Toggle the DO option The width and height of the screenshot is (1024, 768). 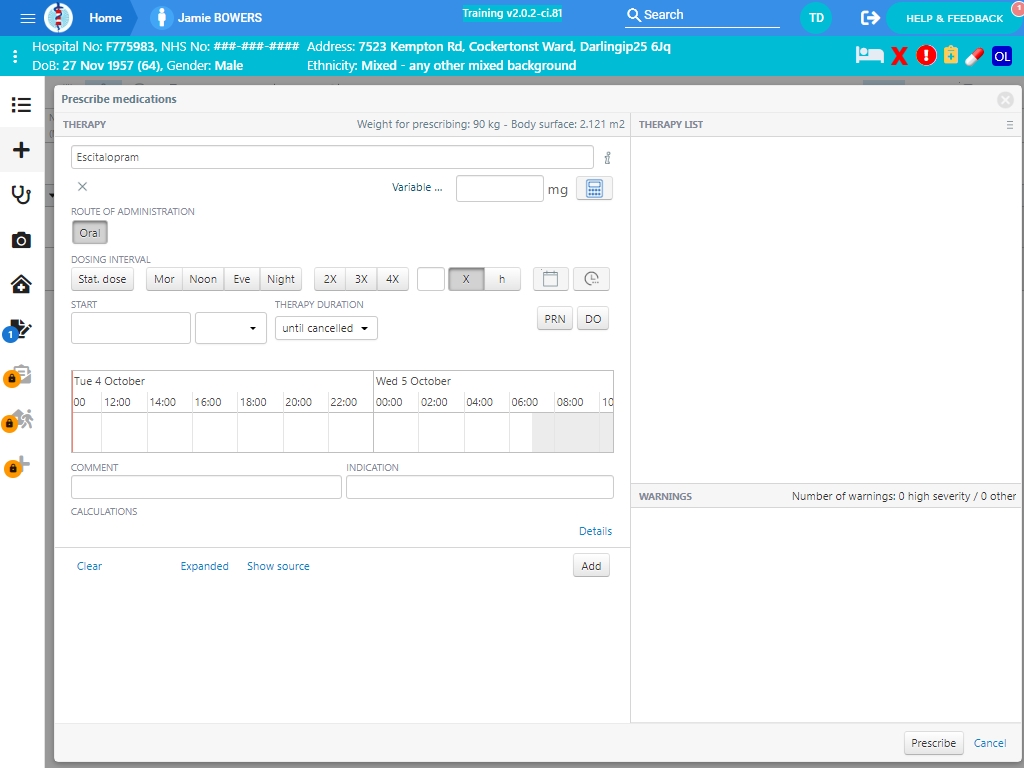pyautogui.click(x=593, y=319)
